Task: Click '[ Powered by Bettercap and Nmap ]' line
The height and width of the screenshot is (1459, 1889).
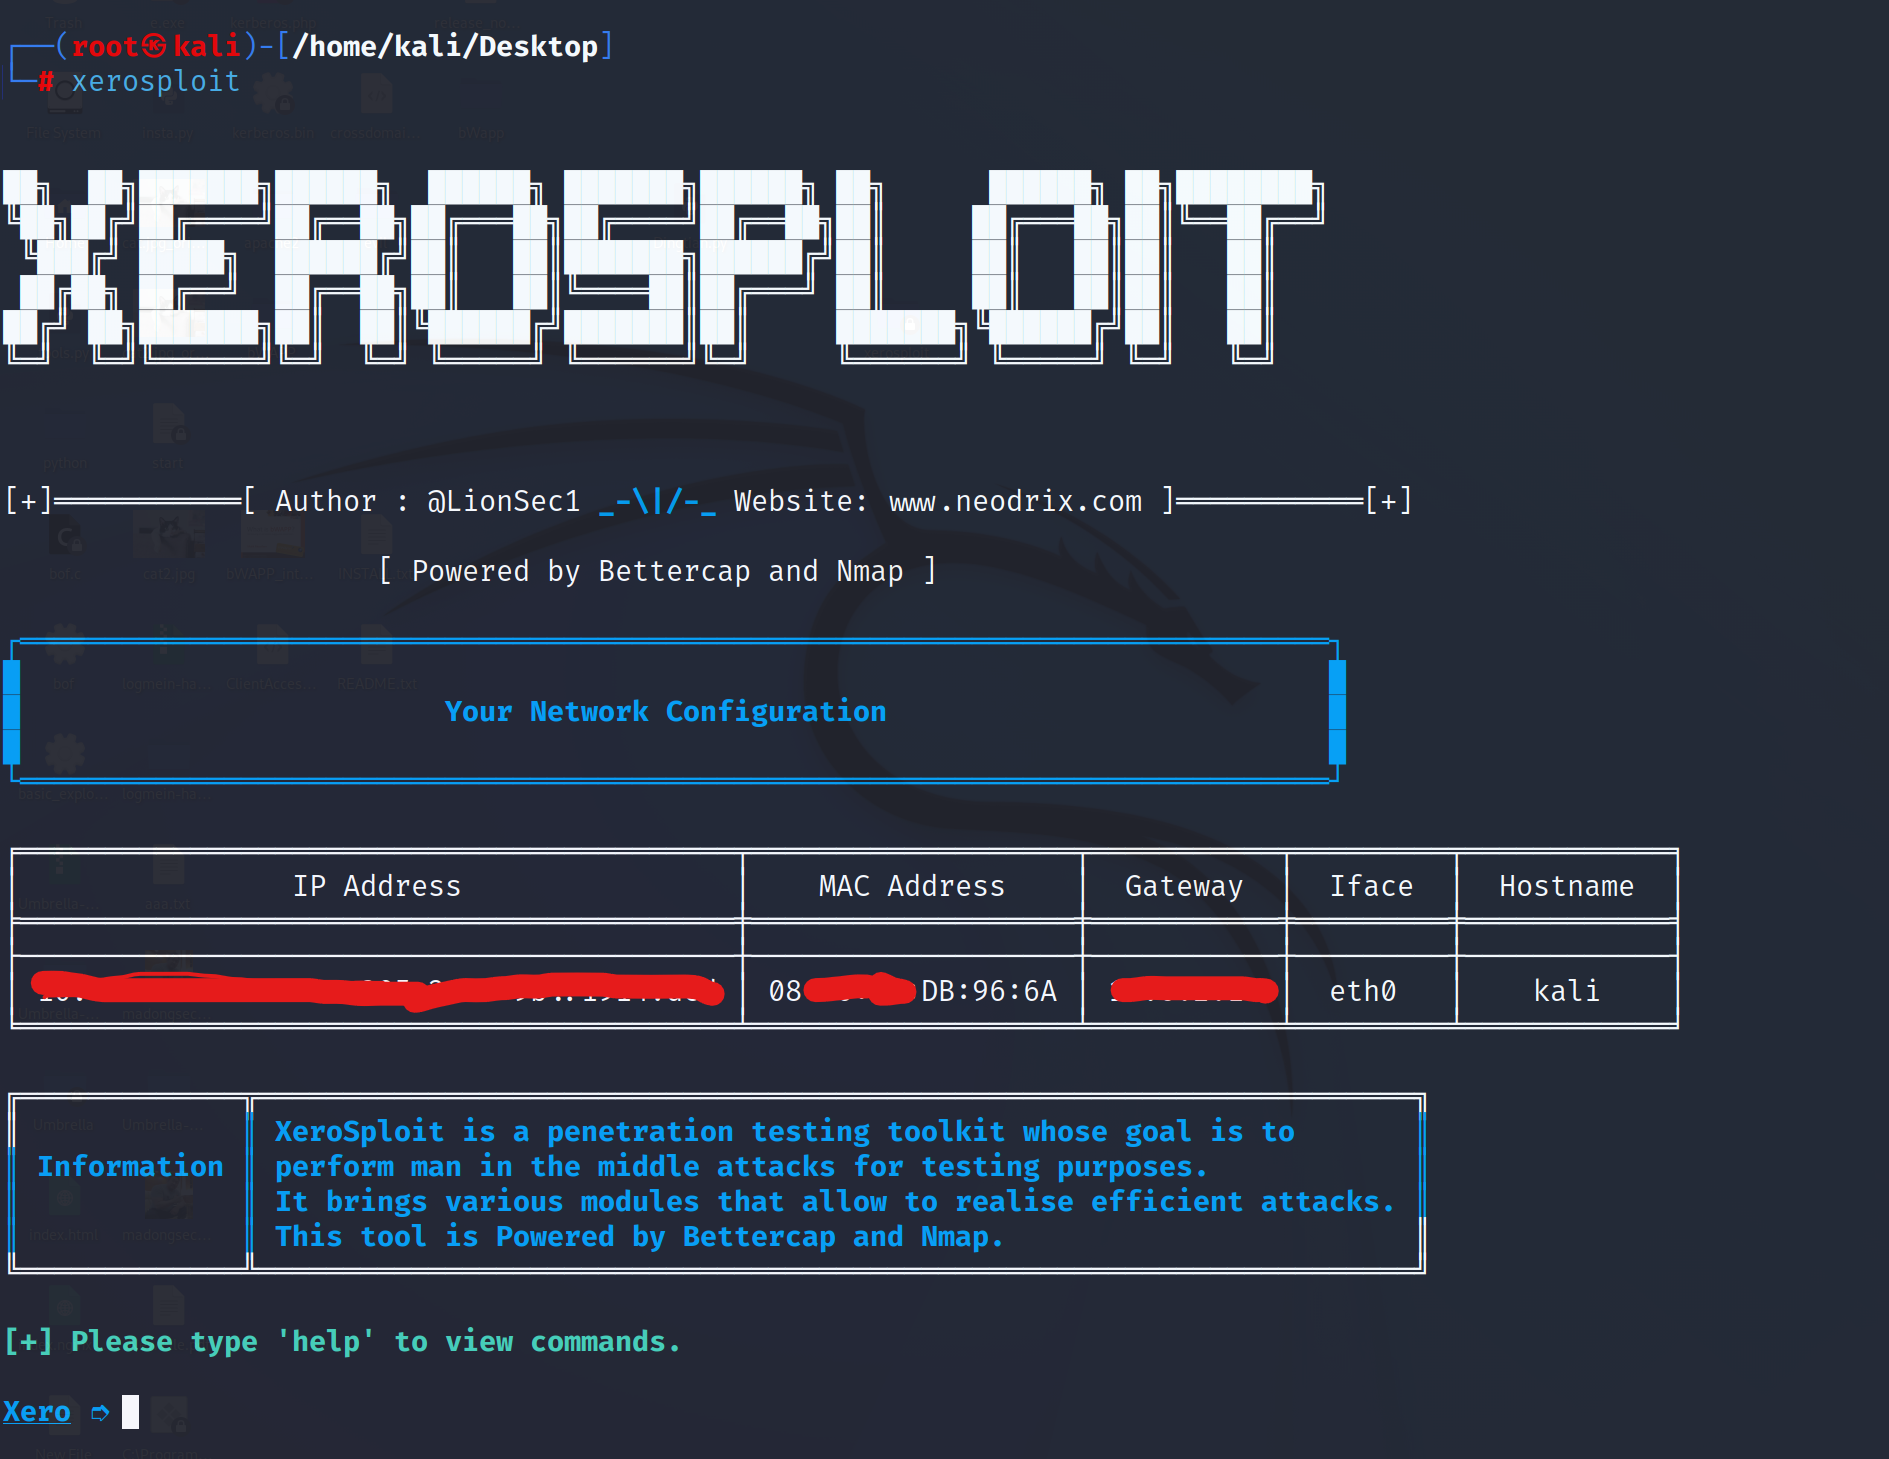Action: [657, 571]
